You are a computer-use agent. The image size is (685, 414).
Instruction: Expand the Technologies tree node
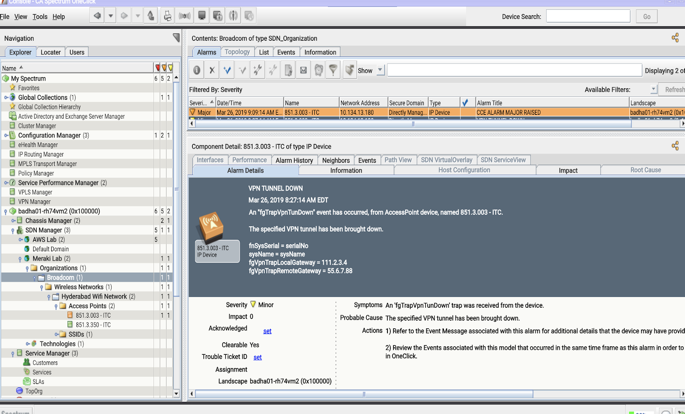pos(27,344)
